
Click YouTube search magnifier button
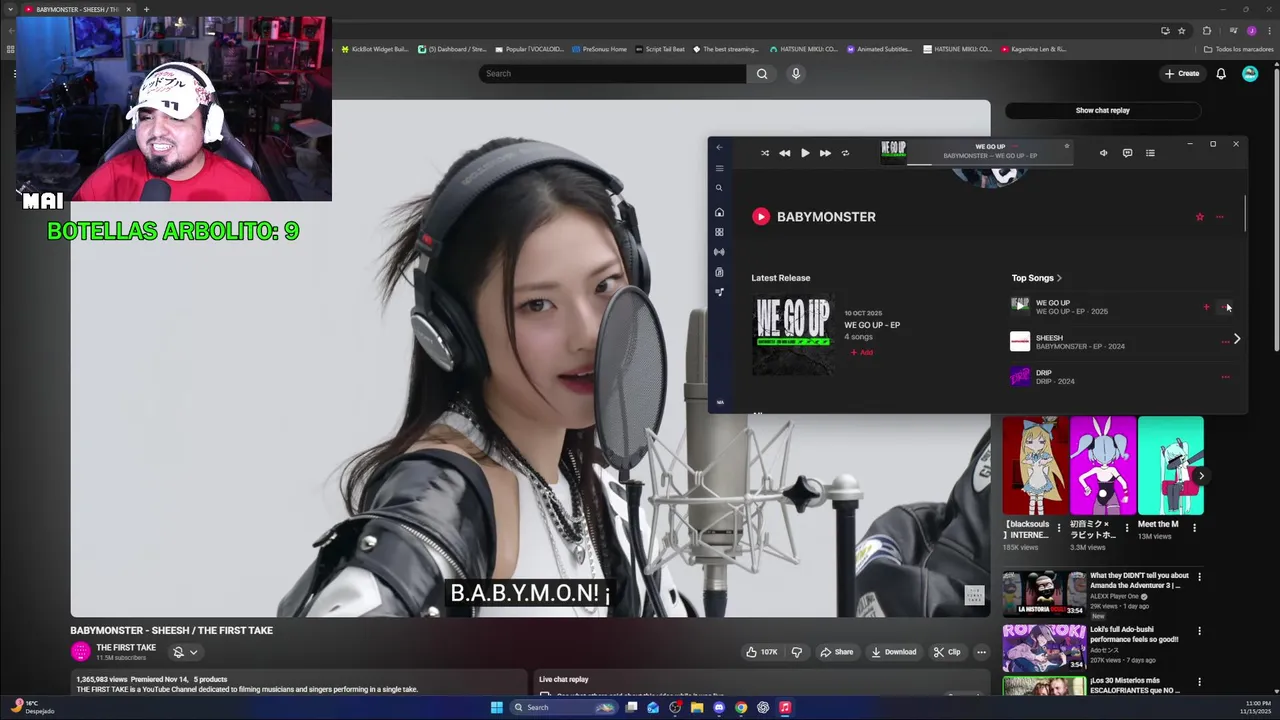point(762,73)
